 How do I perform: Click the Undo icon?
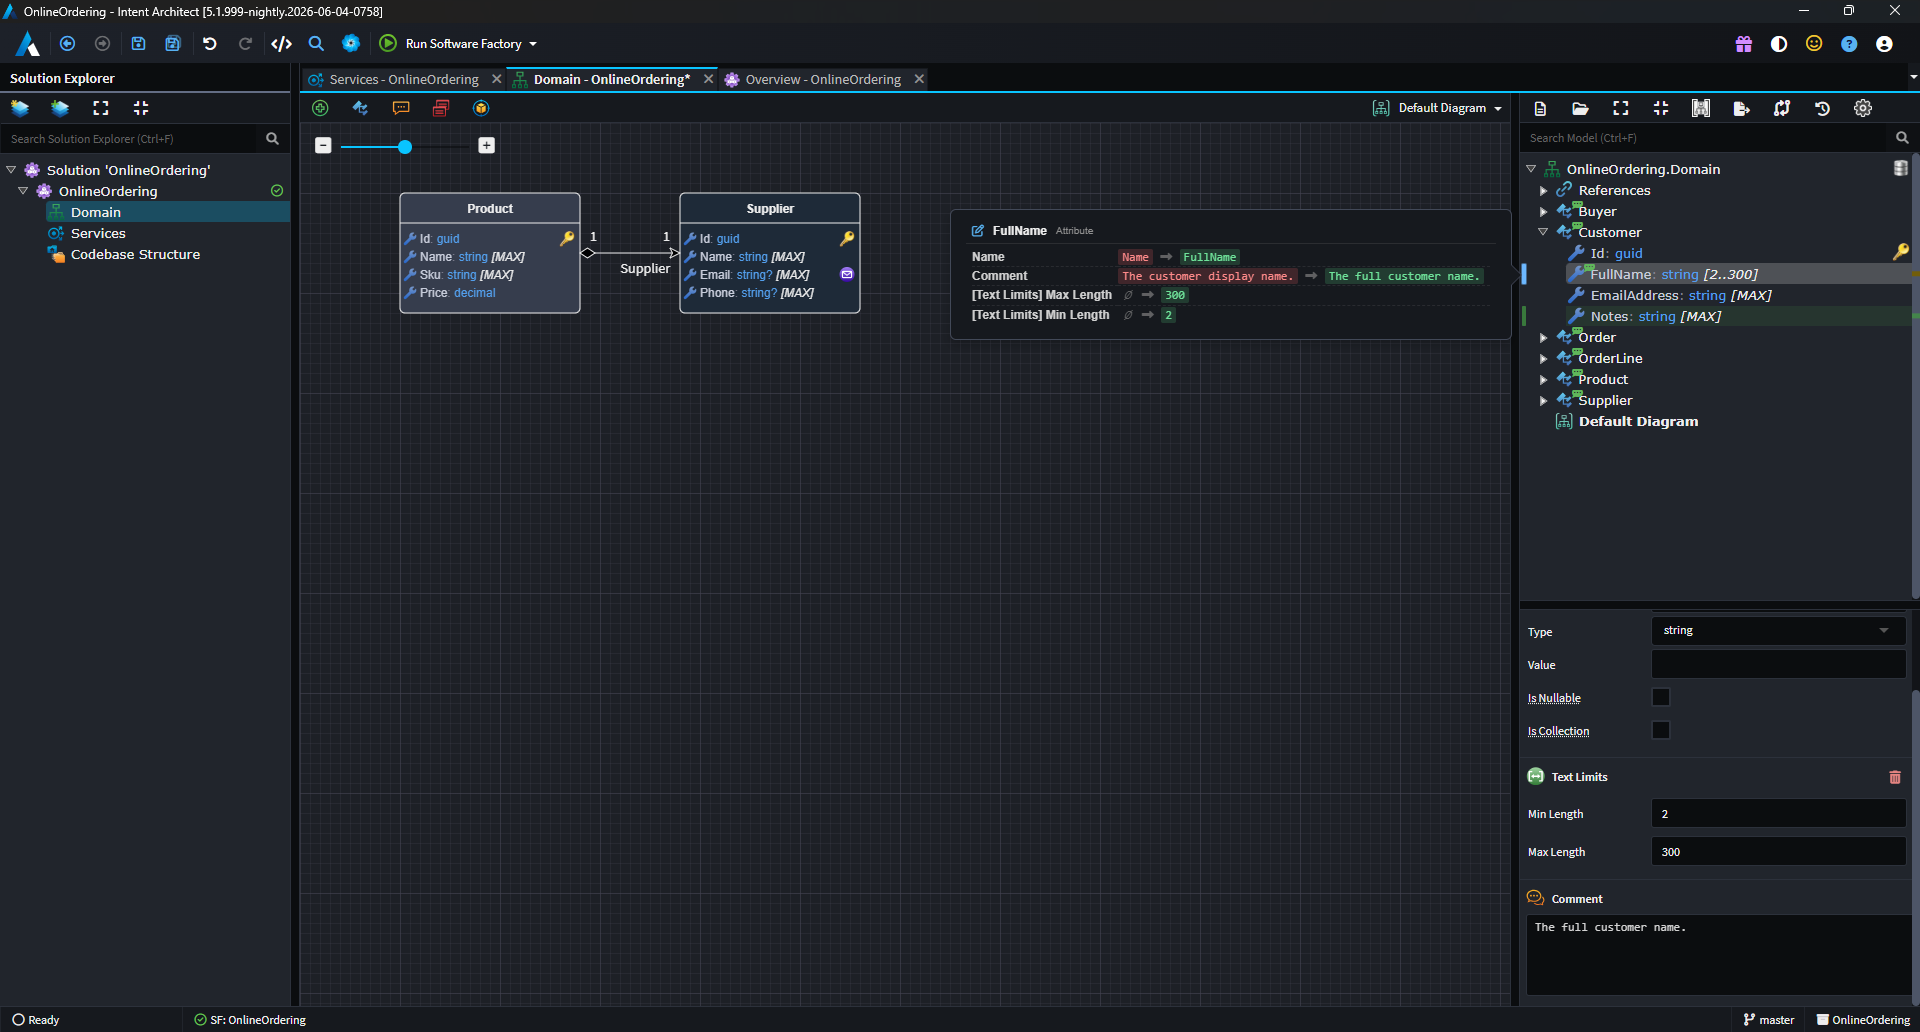(210, 44)
